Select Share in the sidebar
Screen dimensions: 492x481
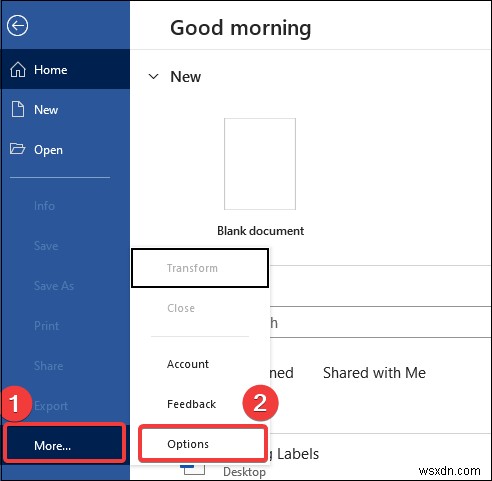[x=65, y=366]
